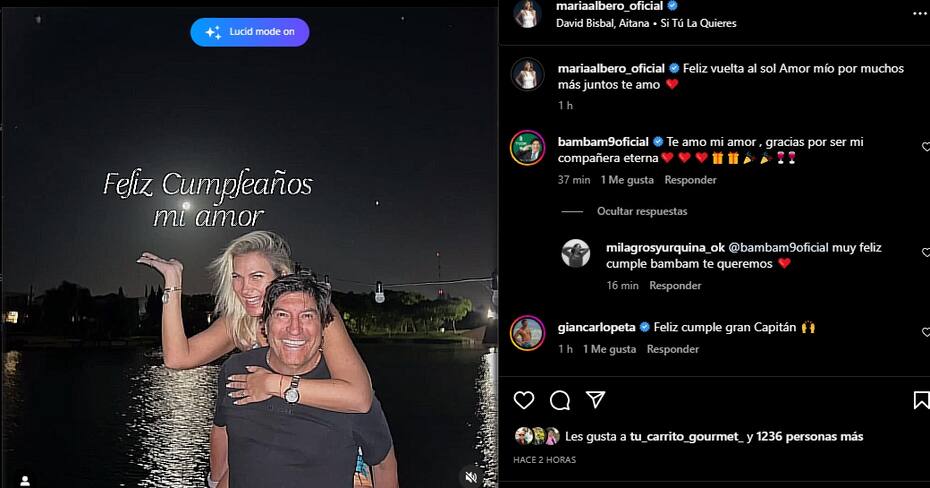The image size is (930, 488).
Task: Open the three-dot more options menu
Action: tap(921, 14)
